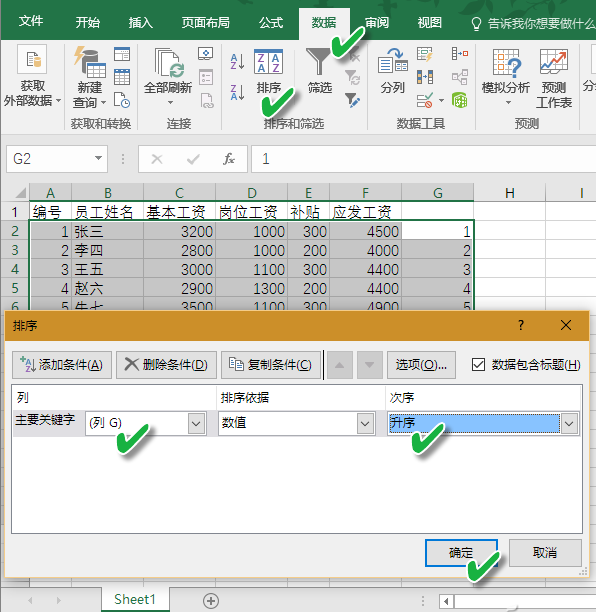This screenshot has width=596, height=612.
Task: Click cell containing 员工姓名
Action: click(x=107, y=212)
